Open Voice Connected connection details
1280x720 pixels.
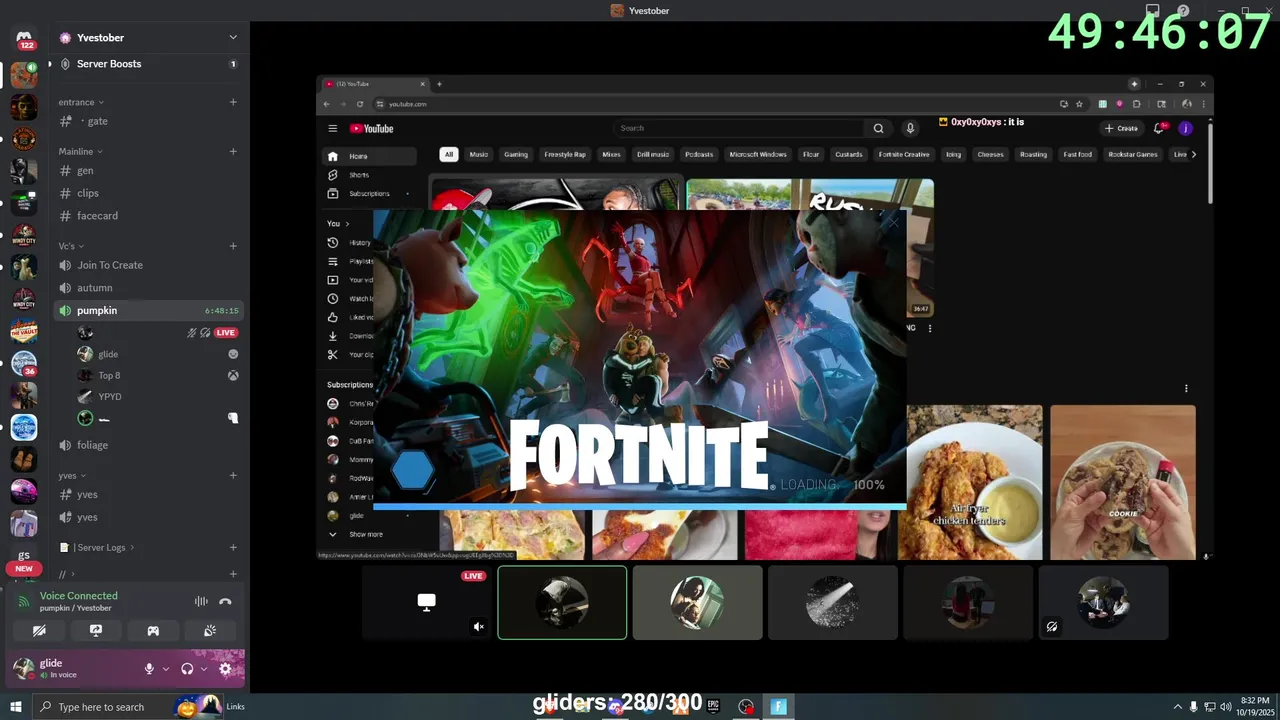[78, 596]
